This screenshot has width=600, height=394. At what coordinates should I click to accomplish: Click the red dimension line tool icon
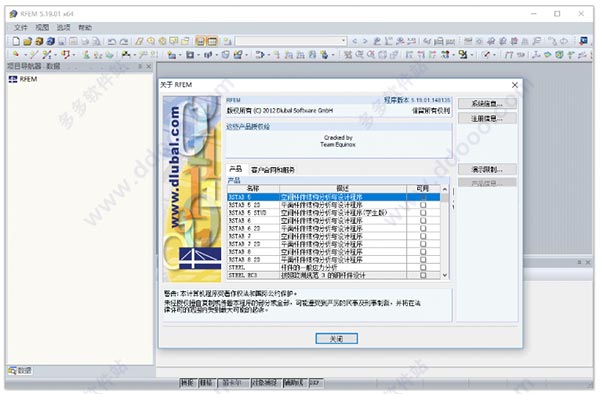486,55
